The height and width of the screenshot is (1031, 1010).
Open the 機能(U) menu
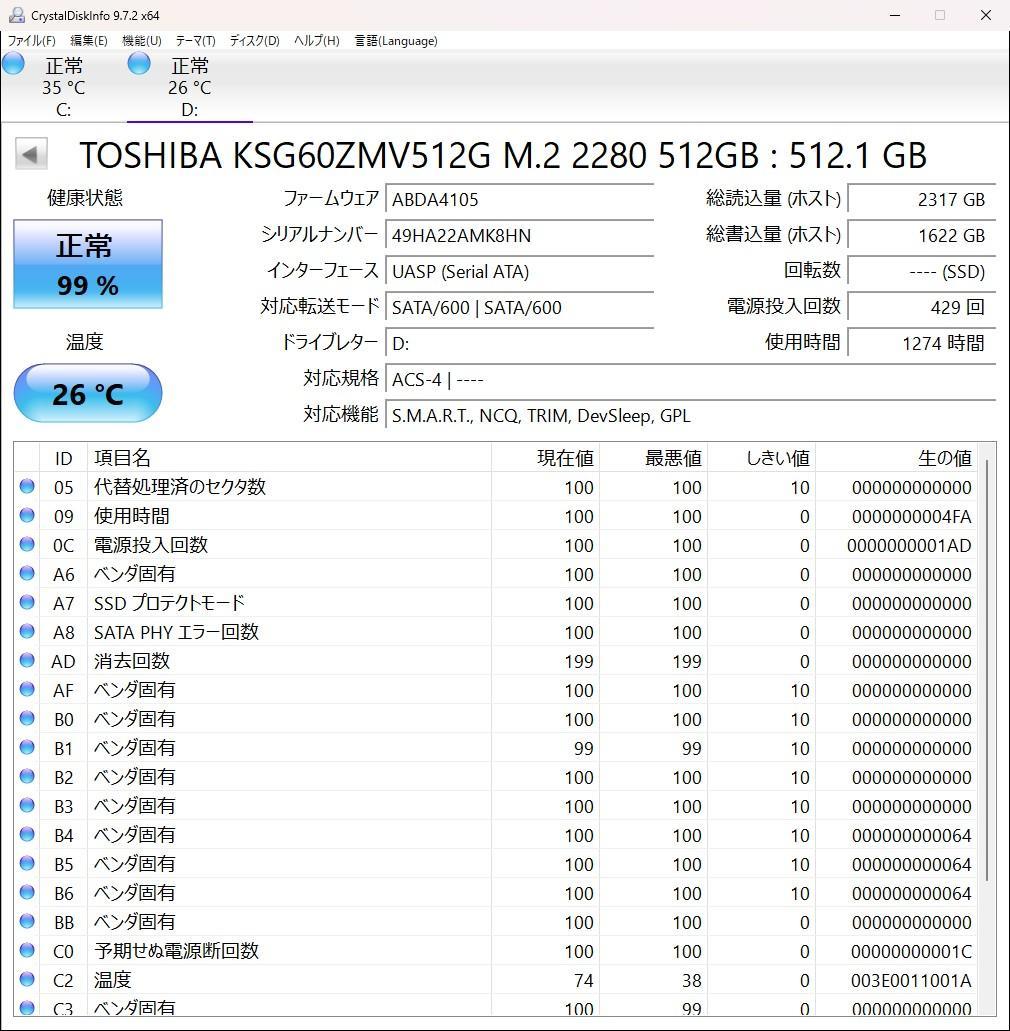[142, 41]
